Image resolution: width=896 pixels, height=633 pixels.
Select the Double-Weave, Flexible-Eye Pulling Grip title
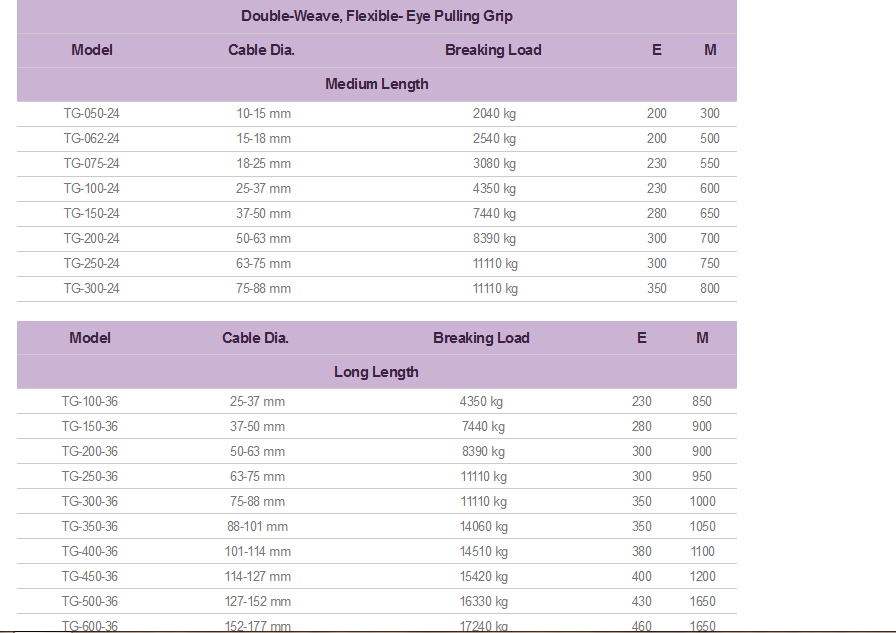tap(377, 16)
